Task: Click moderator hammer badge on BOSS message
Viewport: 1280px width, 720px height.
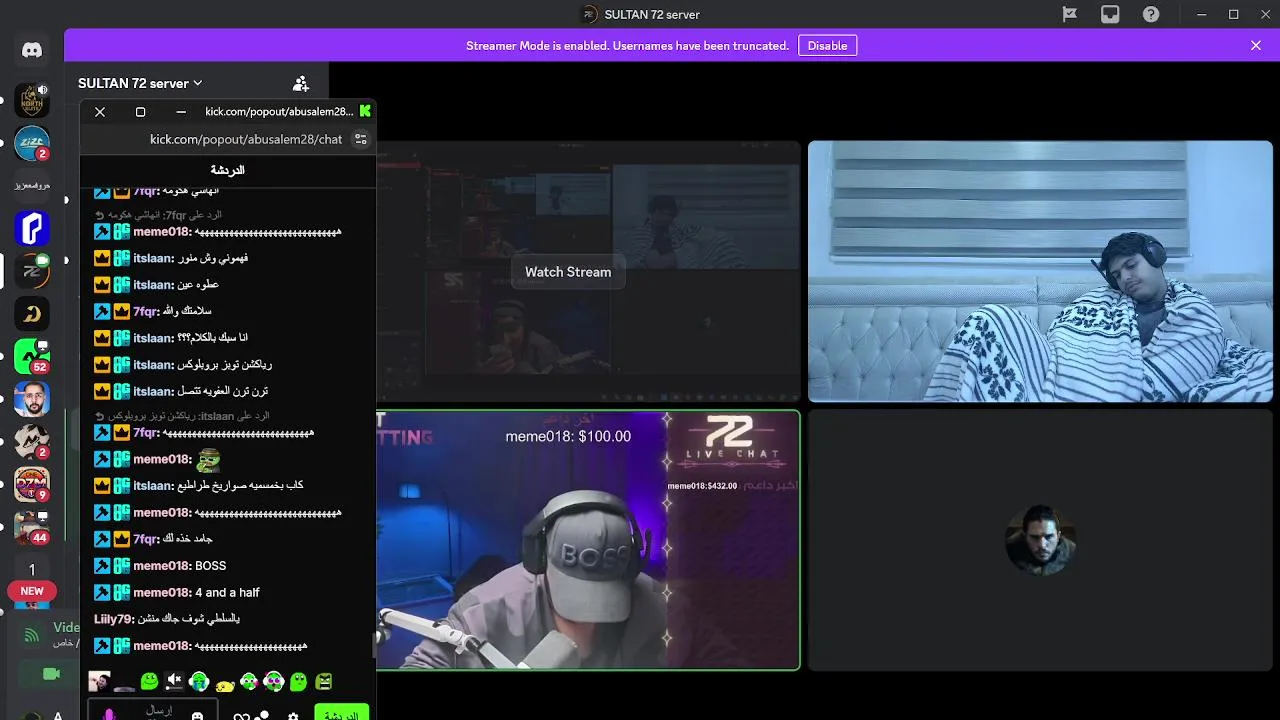Action: 102,566
